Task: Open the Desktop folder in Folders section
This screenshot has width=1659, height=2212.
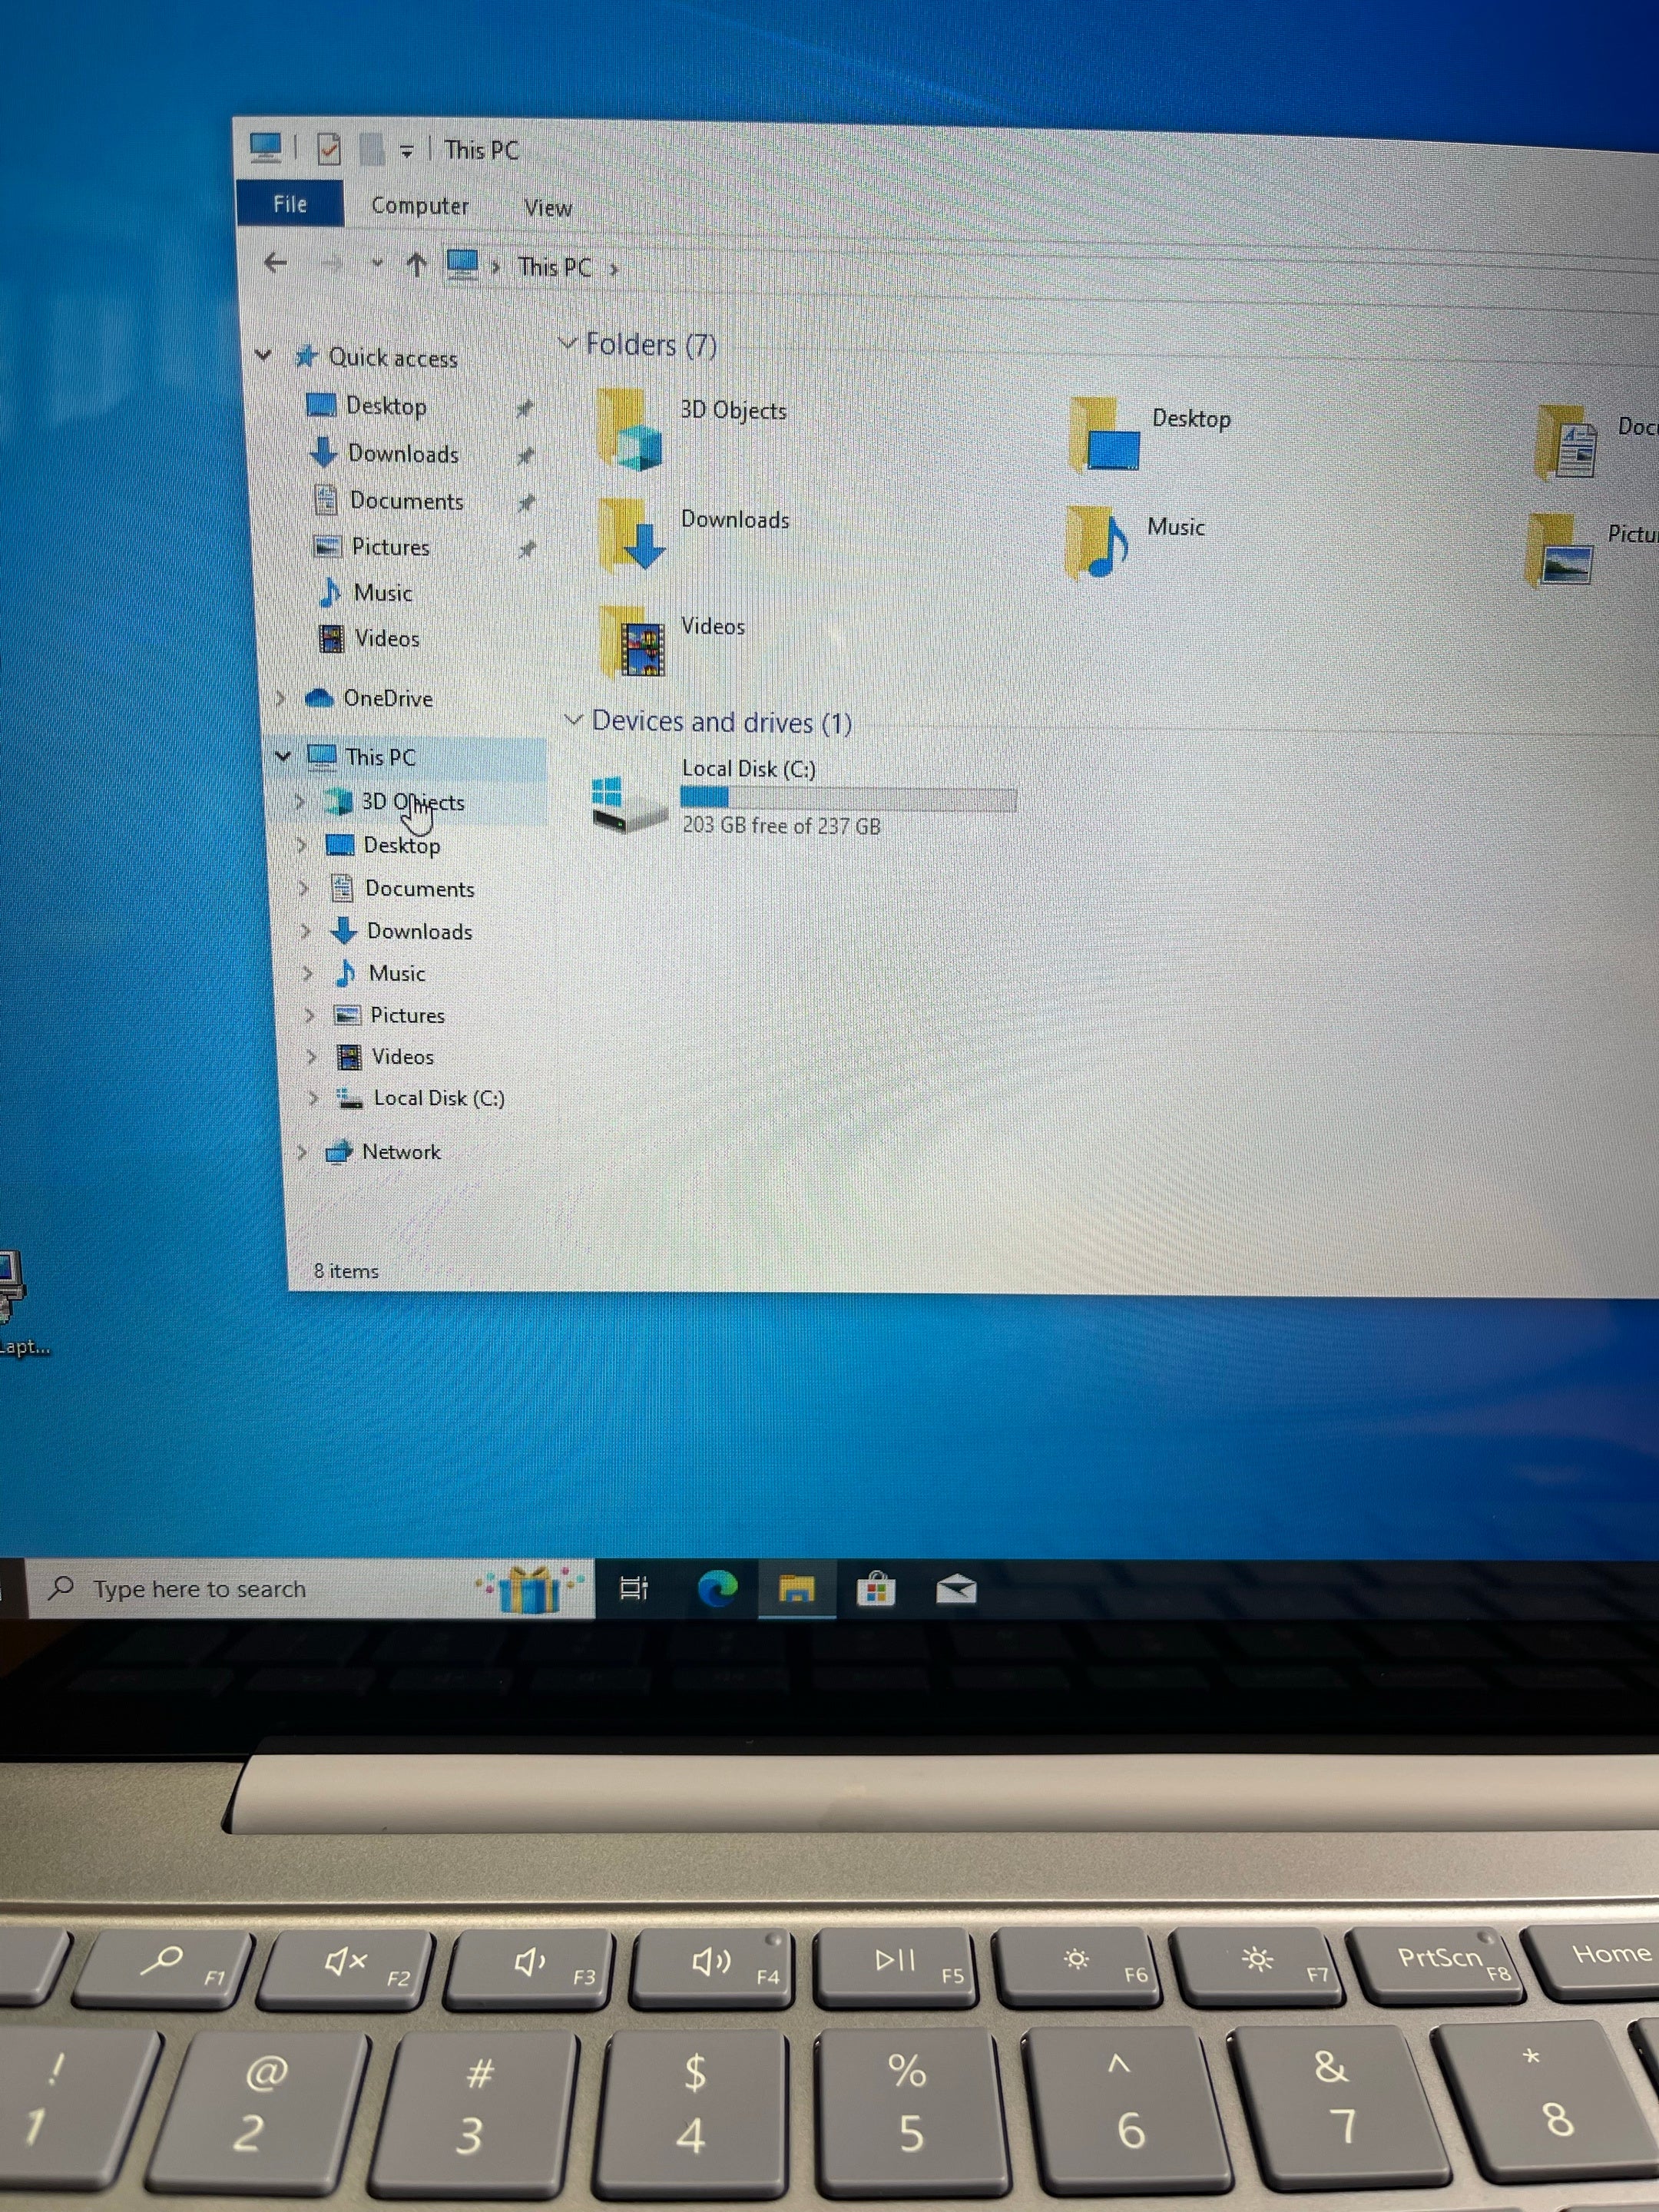Action: [x=1104, y=435]
